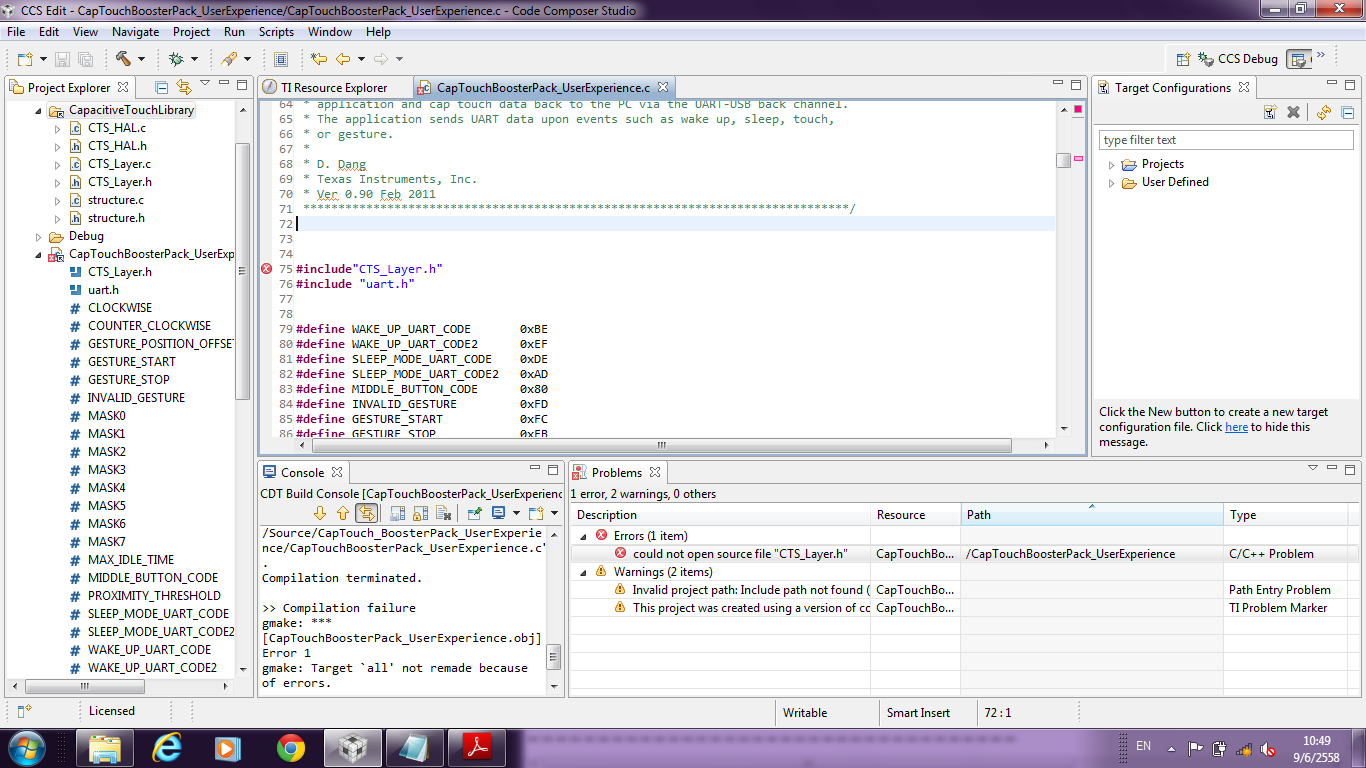Create a new target configuration file icon
1366x768 pixels.
pos(1270,112)
